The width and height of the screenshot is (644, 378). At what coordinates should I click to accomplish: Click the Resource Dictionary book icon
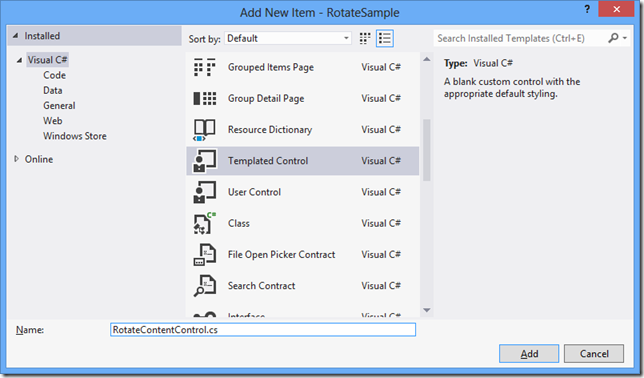205,130
